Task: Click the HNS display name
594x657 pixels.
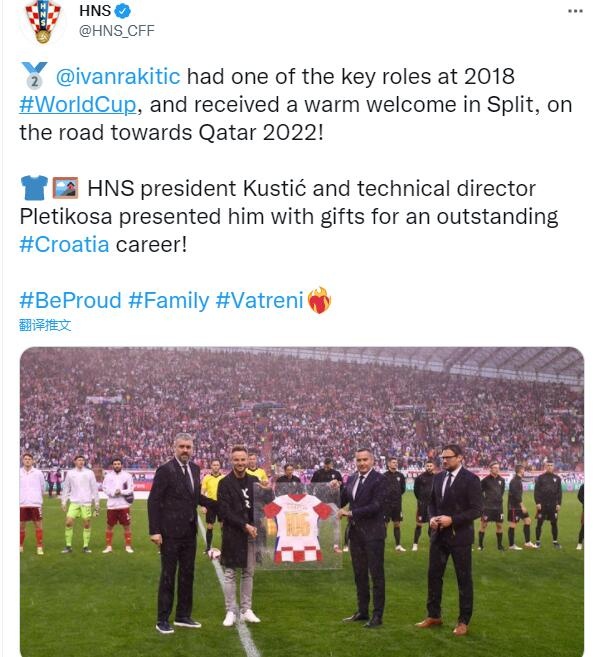Action: click(95, 11)
